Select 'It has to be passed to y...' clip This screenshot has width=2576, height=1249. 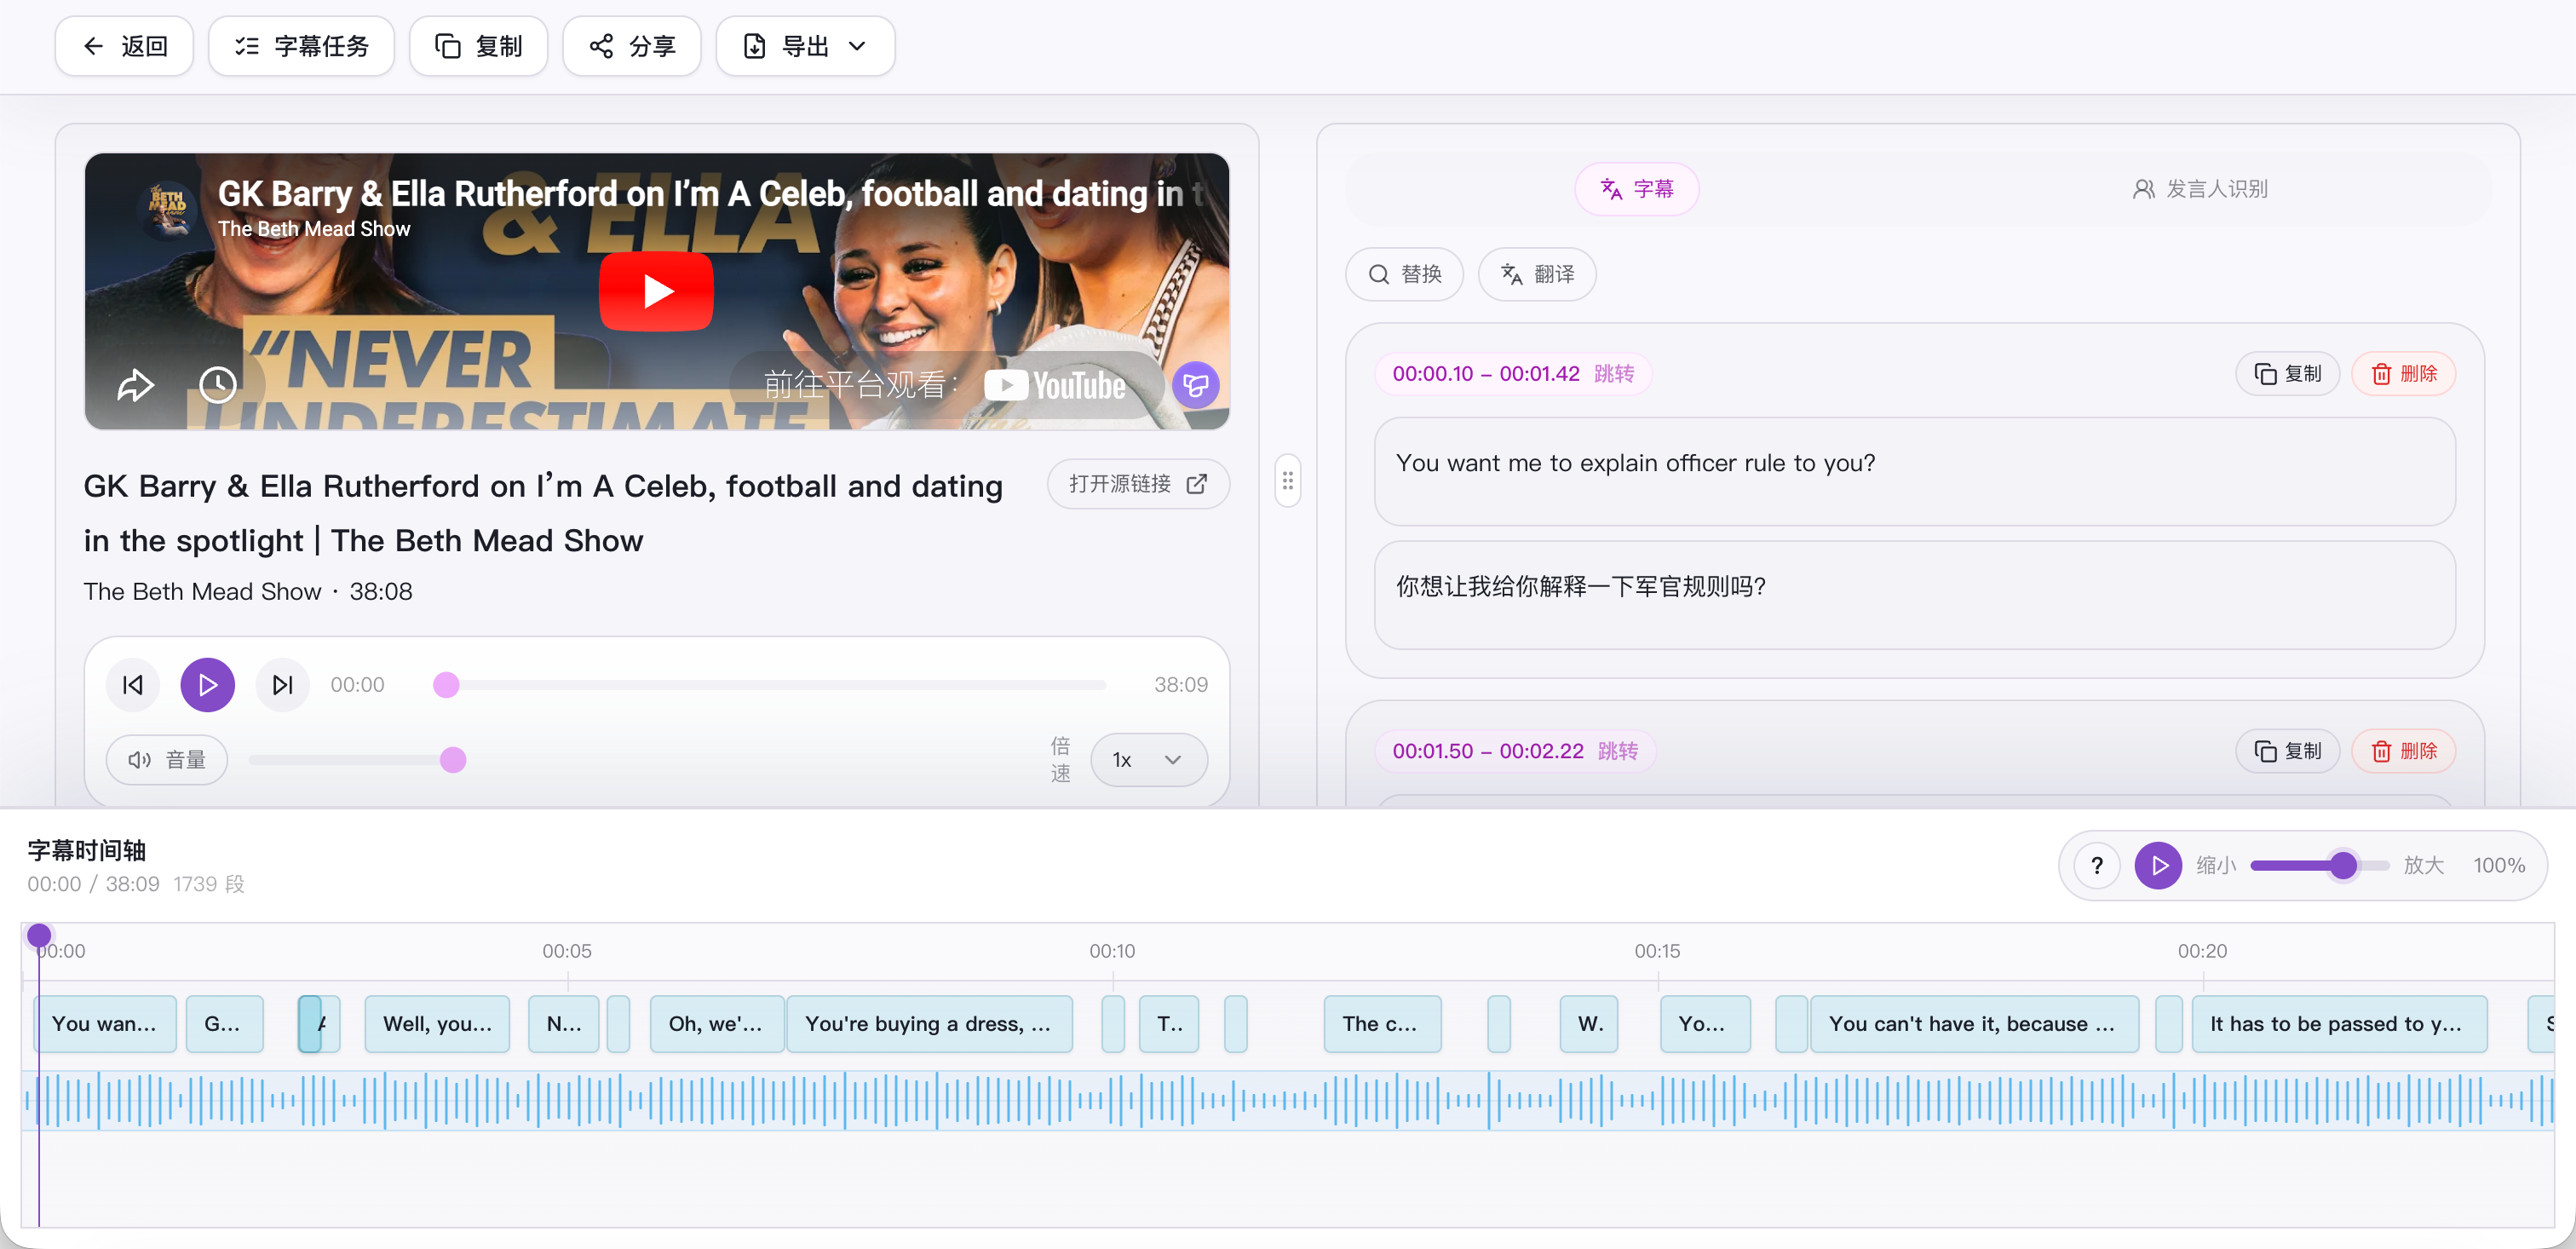click(2338, 1023)
